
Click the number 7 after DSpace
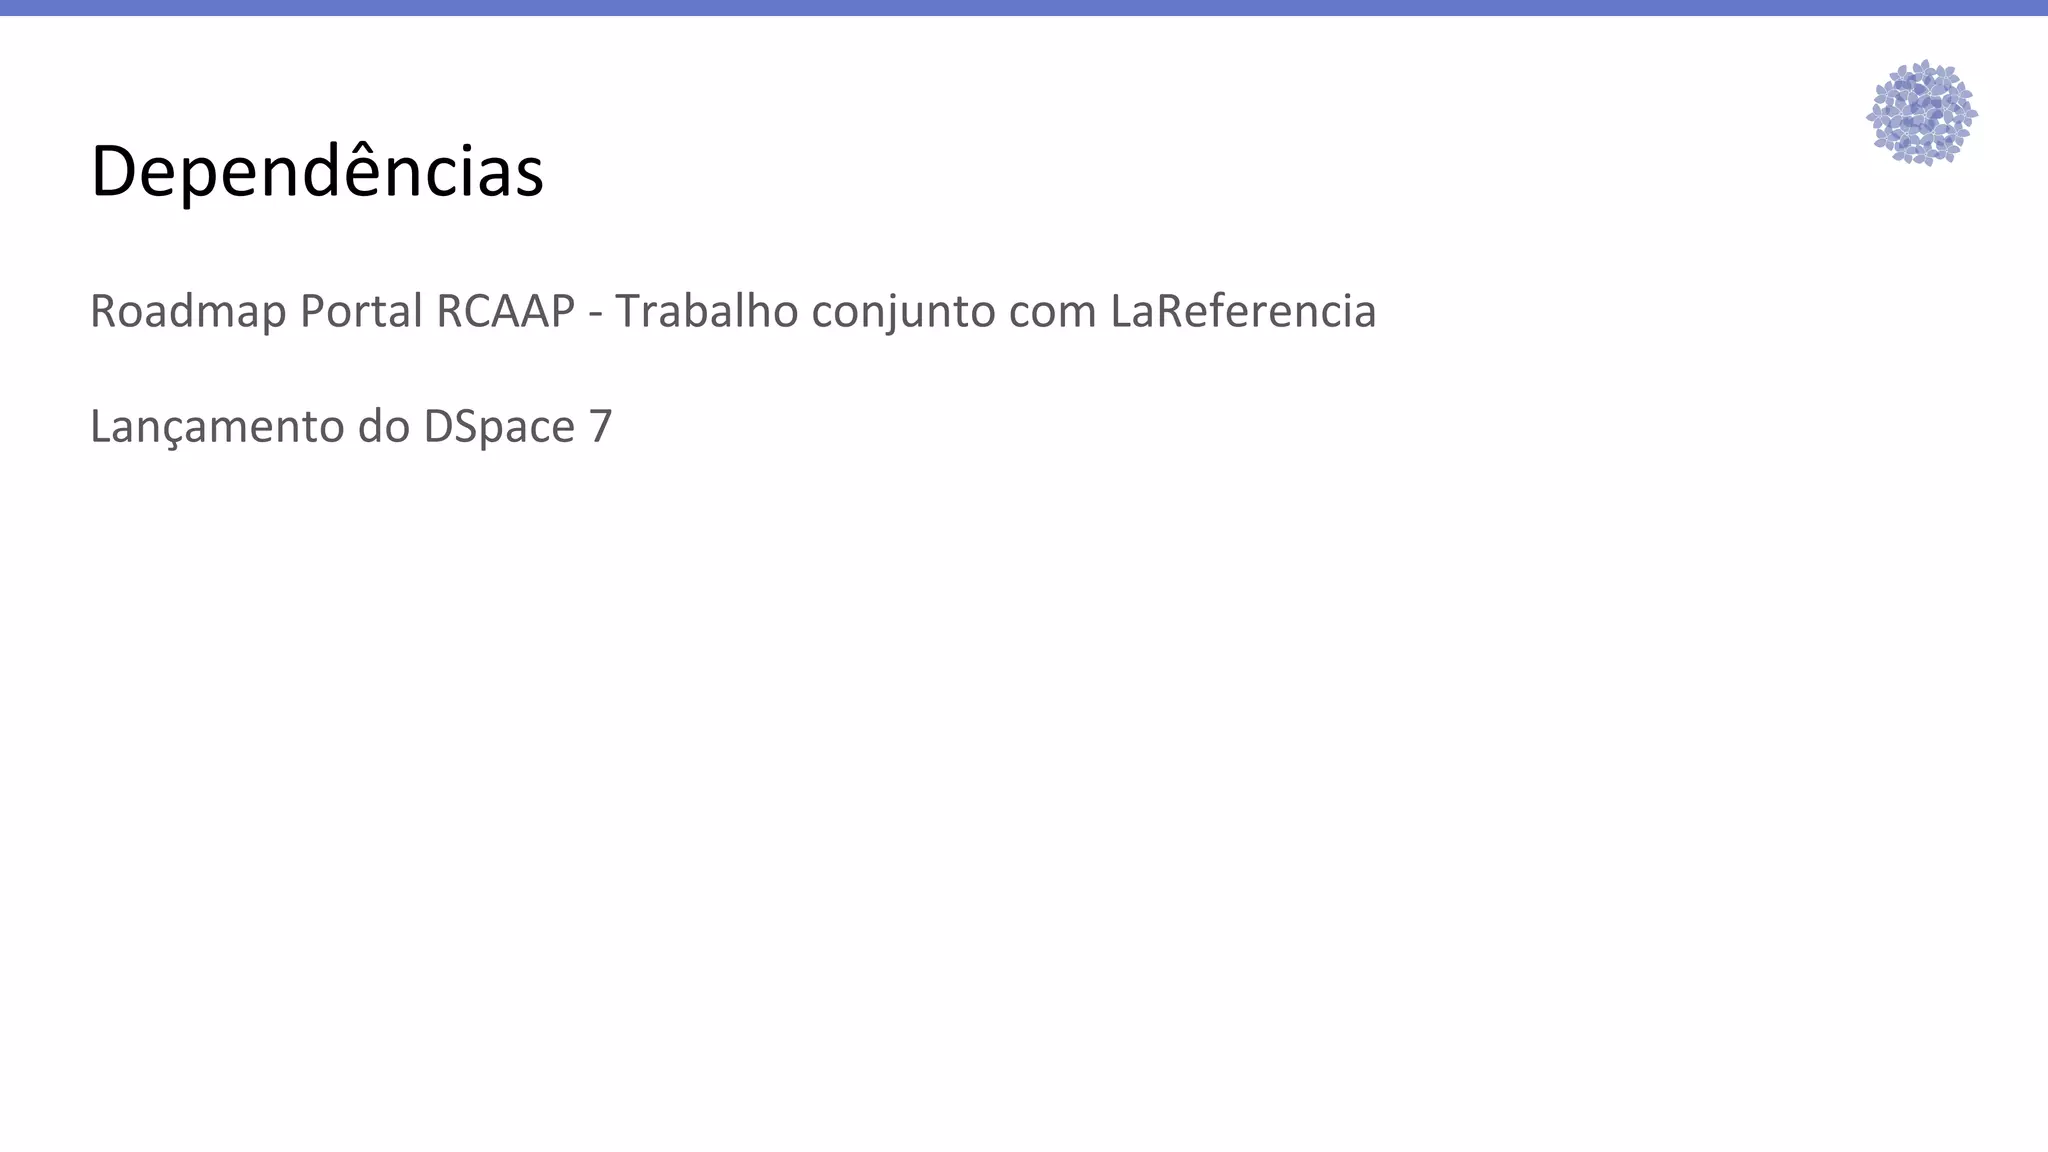600,427
